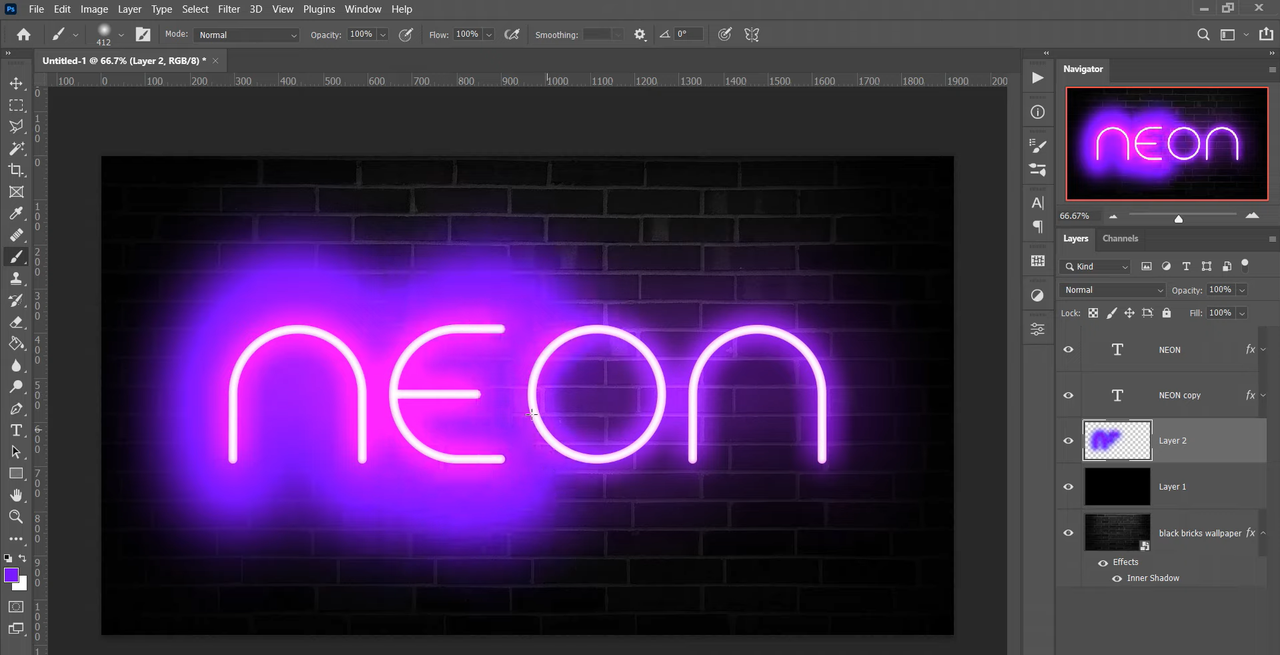
Task: Open the Brush Settings panel icon
Action: click(x=1038, y=146)
